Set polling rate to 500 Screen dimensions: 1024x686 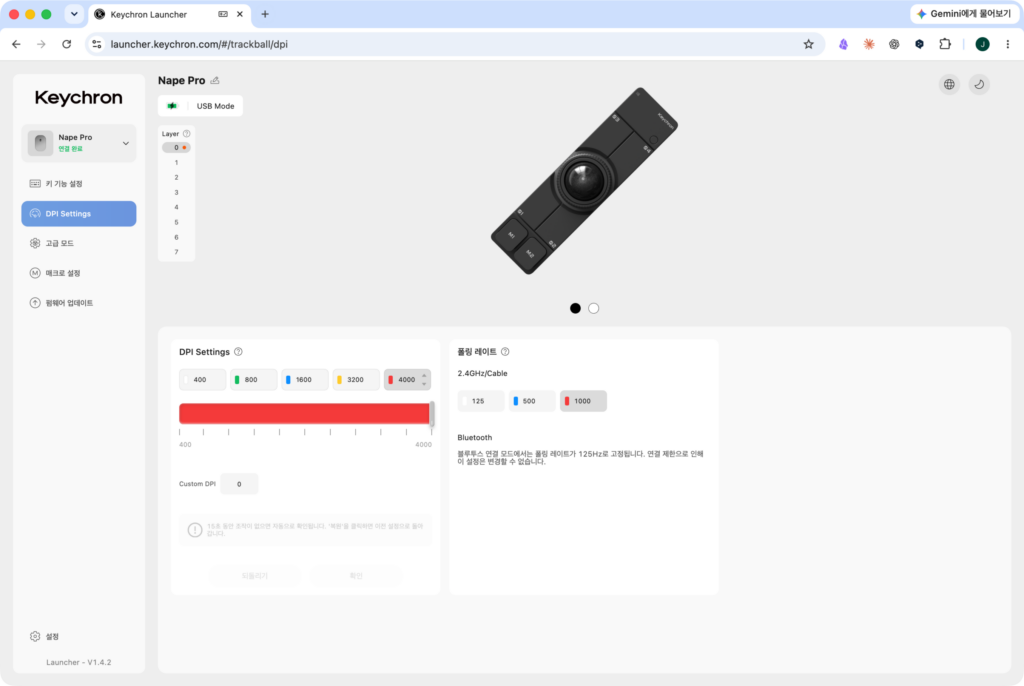(532, 401)
